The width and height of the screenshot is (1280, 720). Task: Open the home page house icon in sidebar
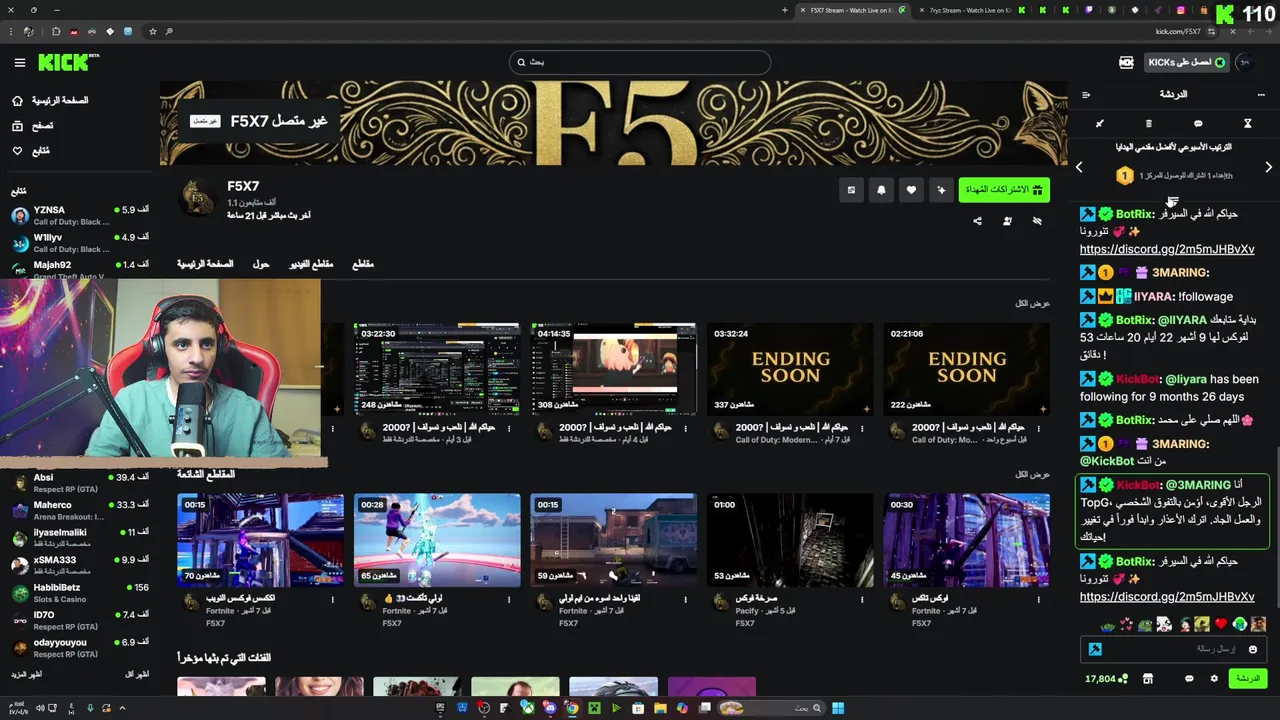tap(17, 101)
